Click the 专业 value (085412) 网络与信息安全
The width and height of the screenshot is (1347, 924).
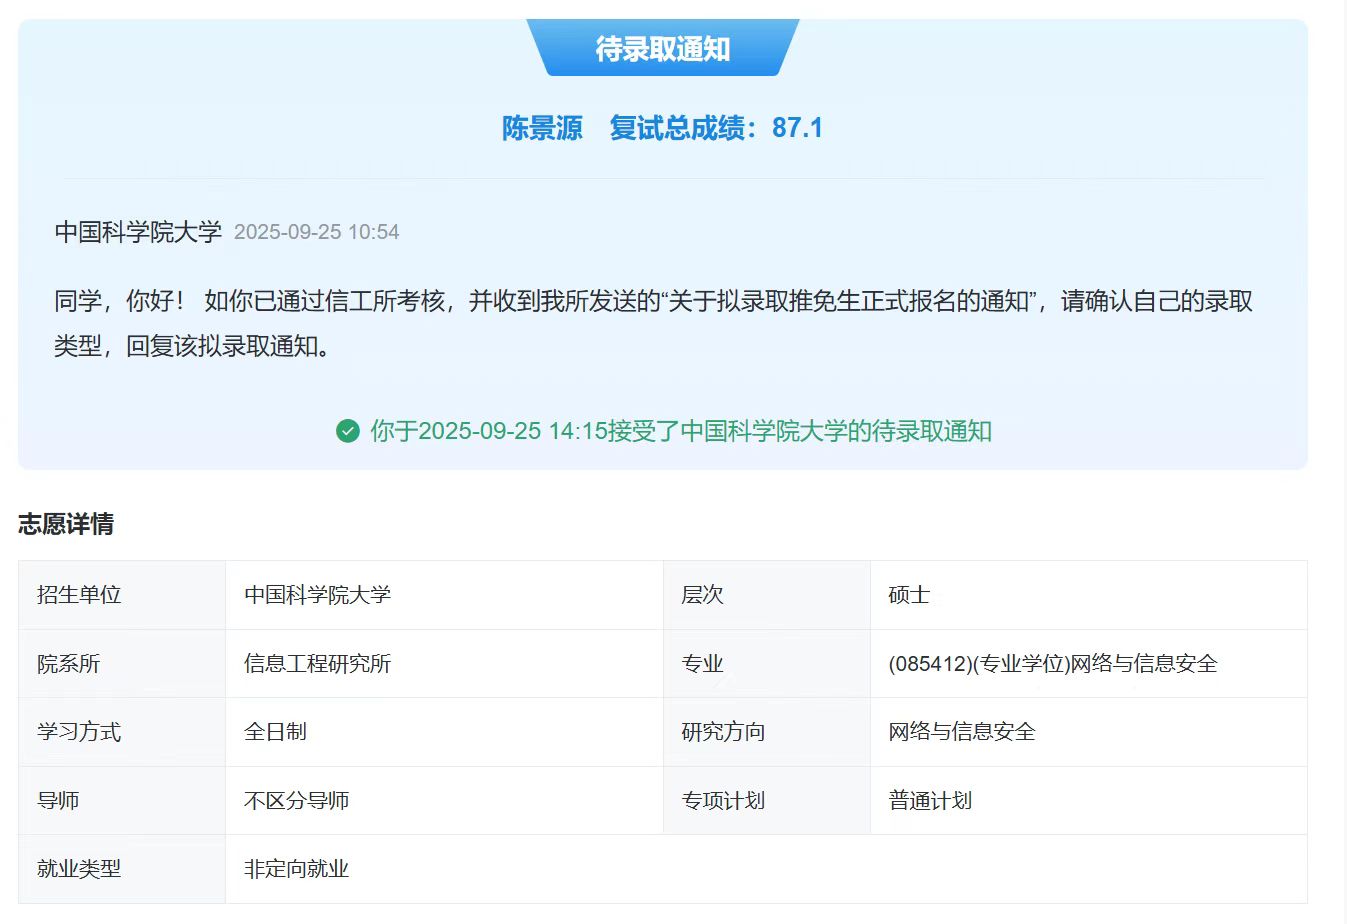pos(1052,664)
